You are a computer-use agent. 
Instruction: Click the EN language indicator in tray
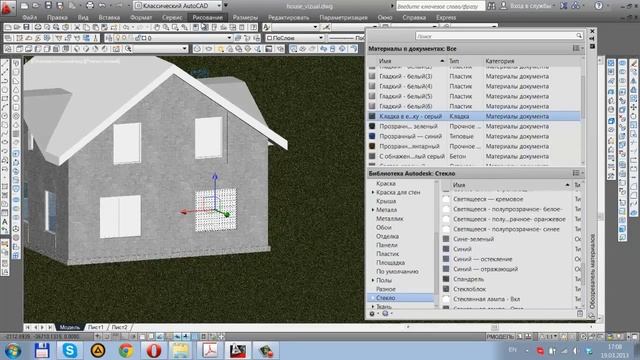tap(513, 350)
